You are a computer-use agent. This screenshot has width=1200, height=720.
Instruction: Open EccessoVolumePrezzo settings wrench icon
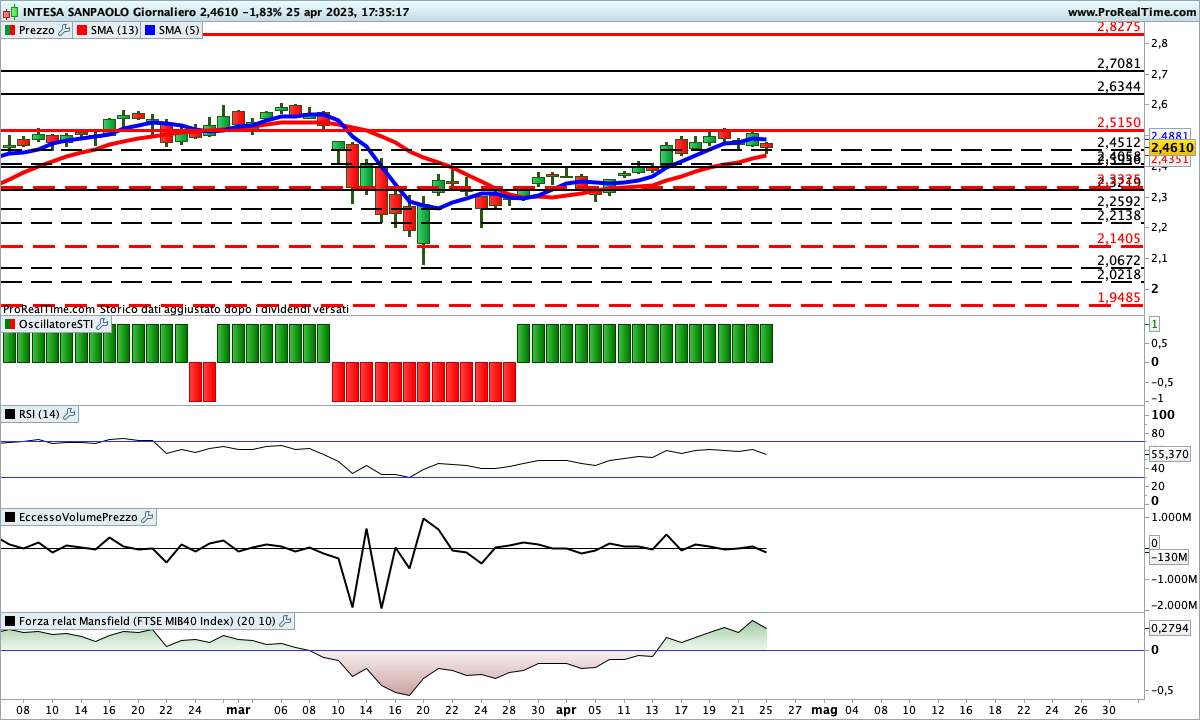(x=148, y=517)
